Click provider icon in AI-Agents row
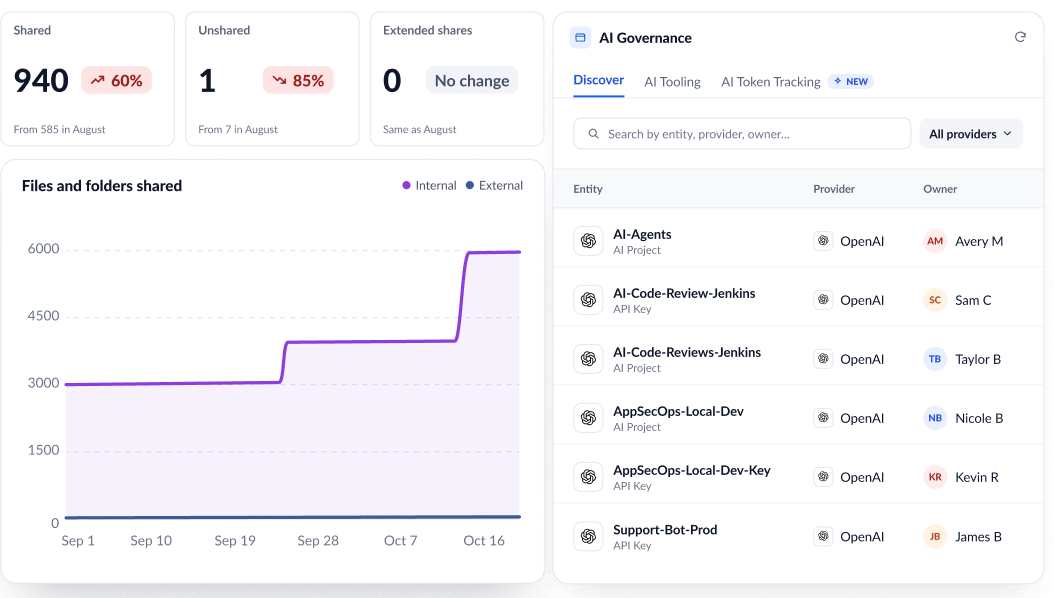Viewport: 1054px width, 598px height. pyautogui.click(x=823, y=241)
